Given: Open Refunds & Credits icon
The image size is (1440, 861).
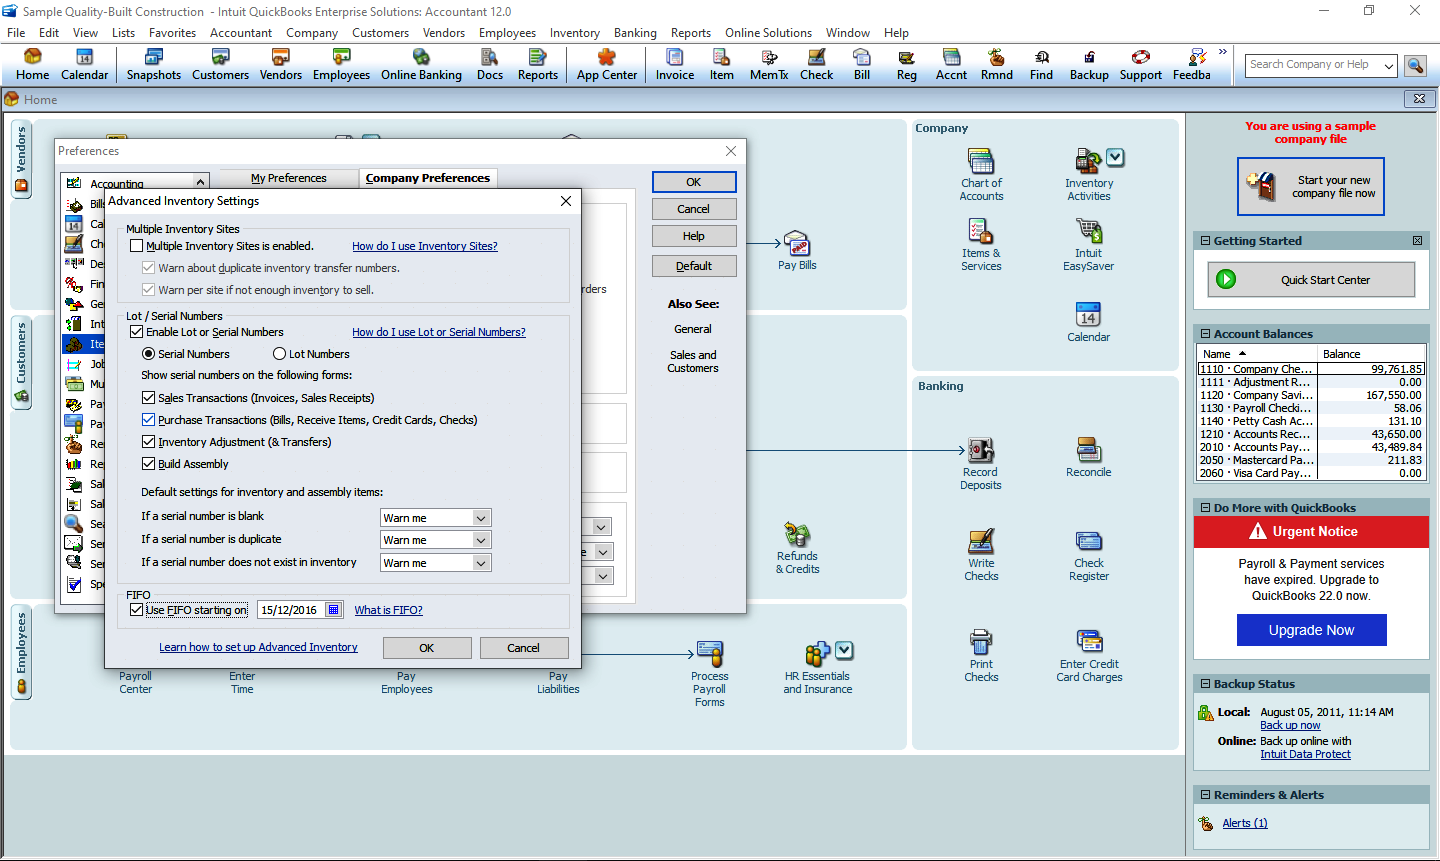Looking at the screenshot, I should coord(797,548).
